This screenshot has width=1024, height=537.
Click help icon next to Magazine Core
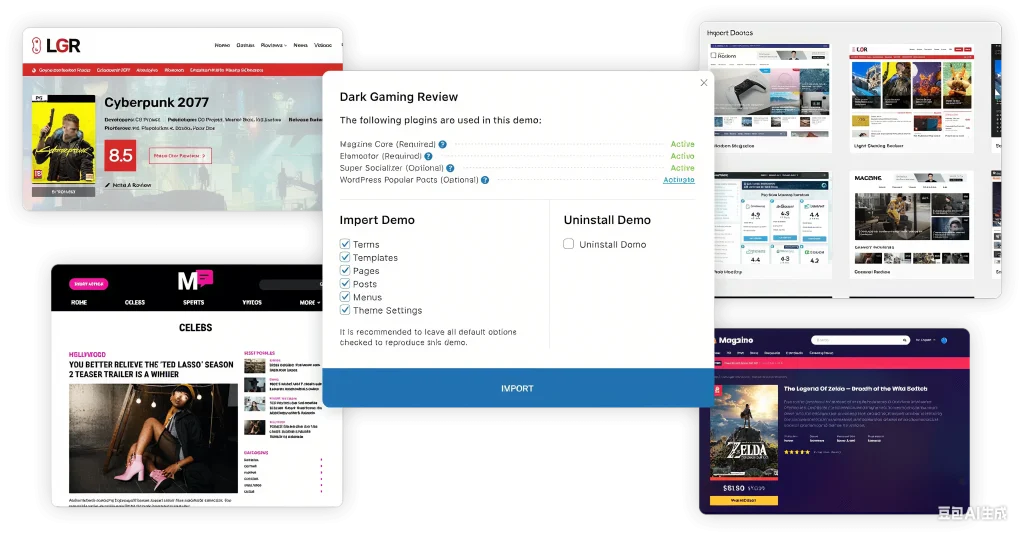click(x=442, y=145)
